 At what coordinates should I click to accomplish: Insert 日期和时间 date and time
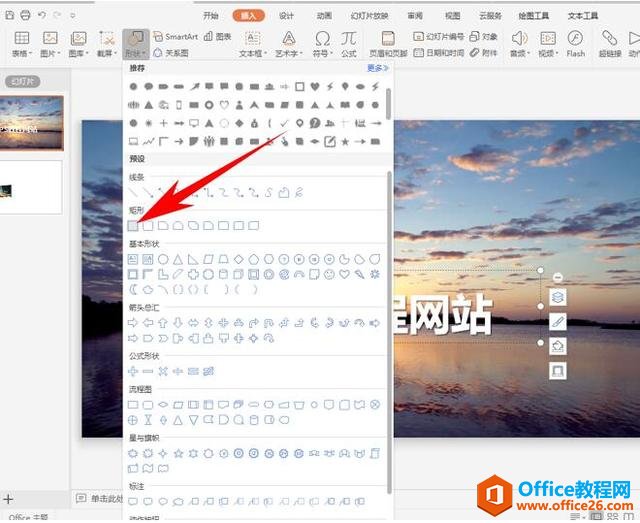[x=439, y=53]
